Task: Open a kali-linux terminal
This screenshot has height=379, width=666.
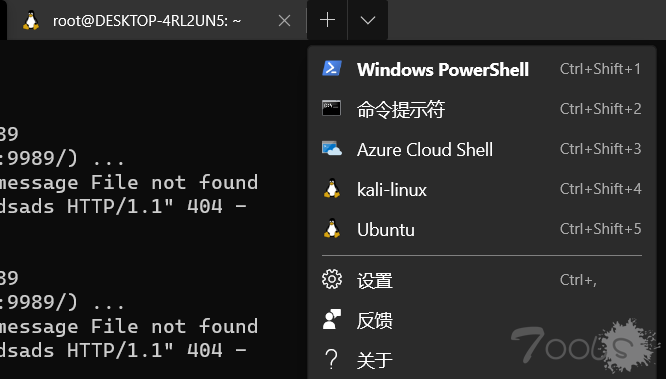Action: click(481, 189)
